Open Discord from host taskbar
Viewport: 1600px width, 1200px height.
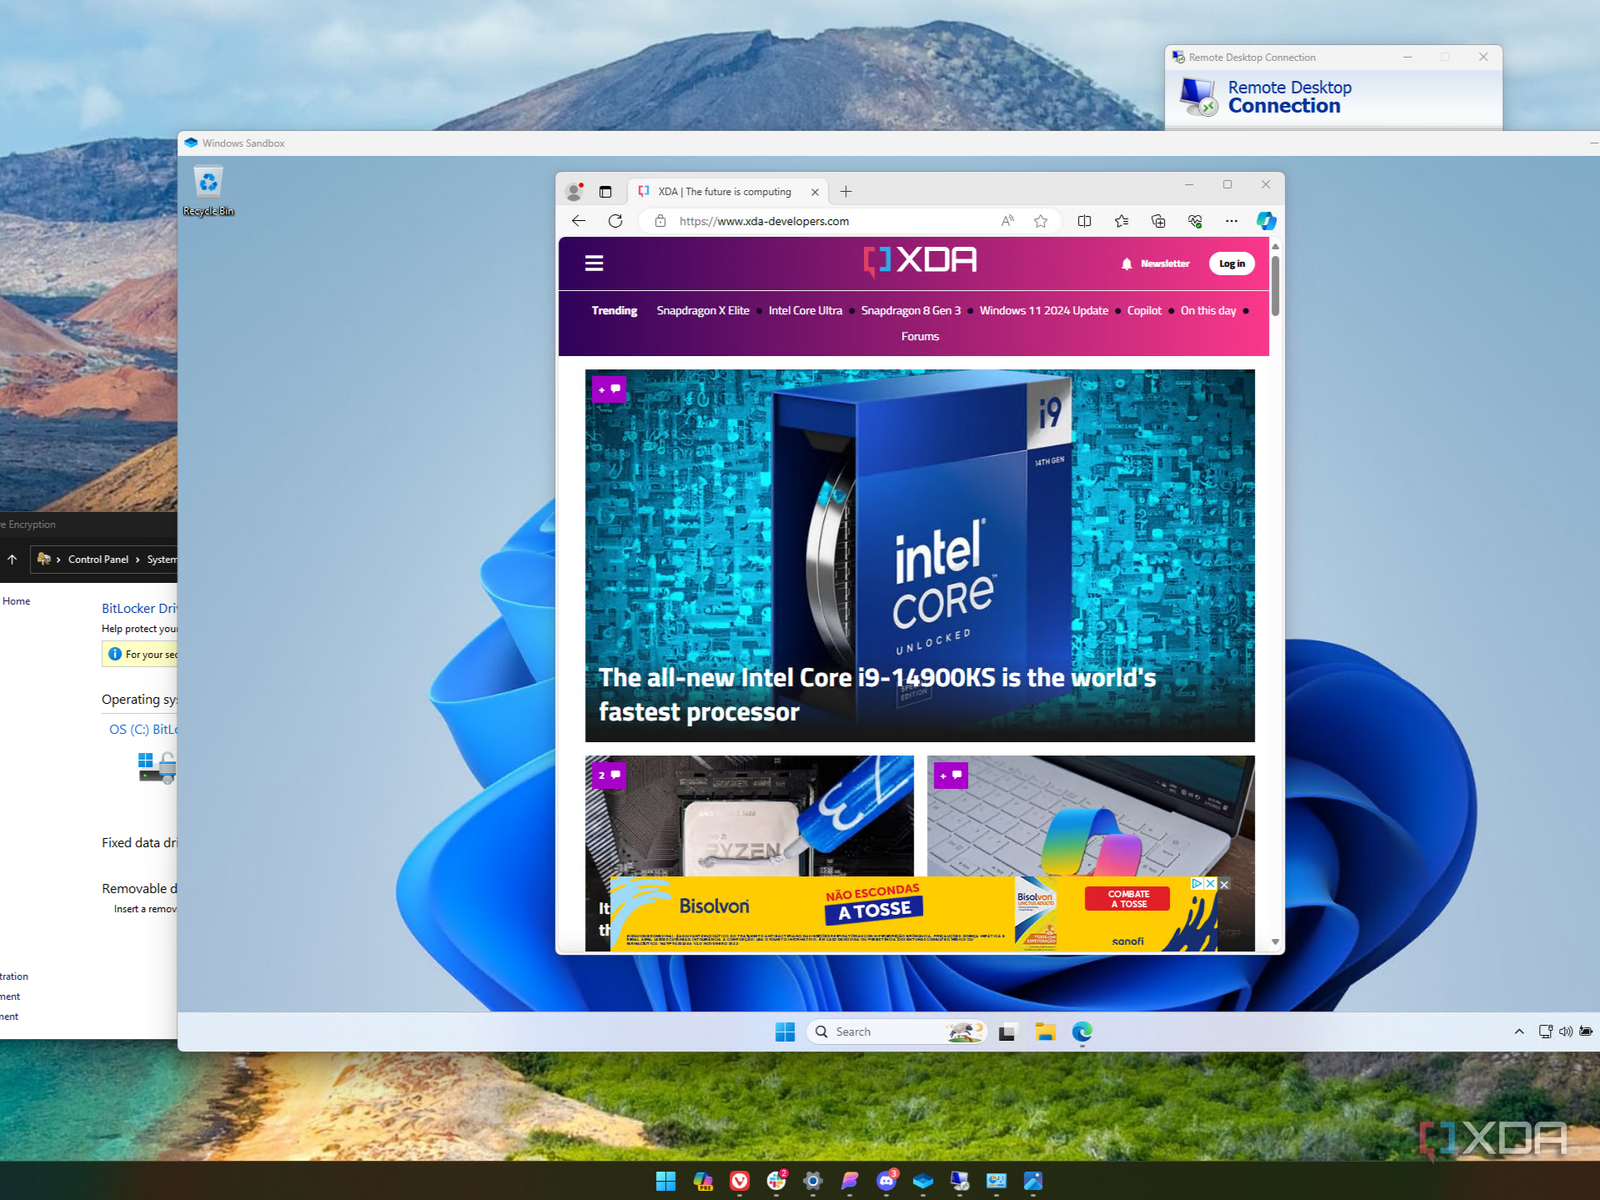[x=886, y=1181]
